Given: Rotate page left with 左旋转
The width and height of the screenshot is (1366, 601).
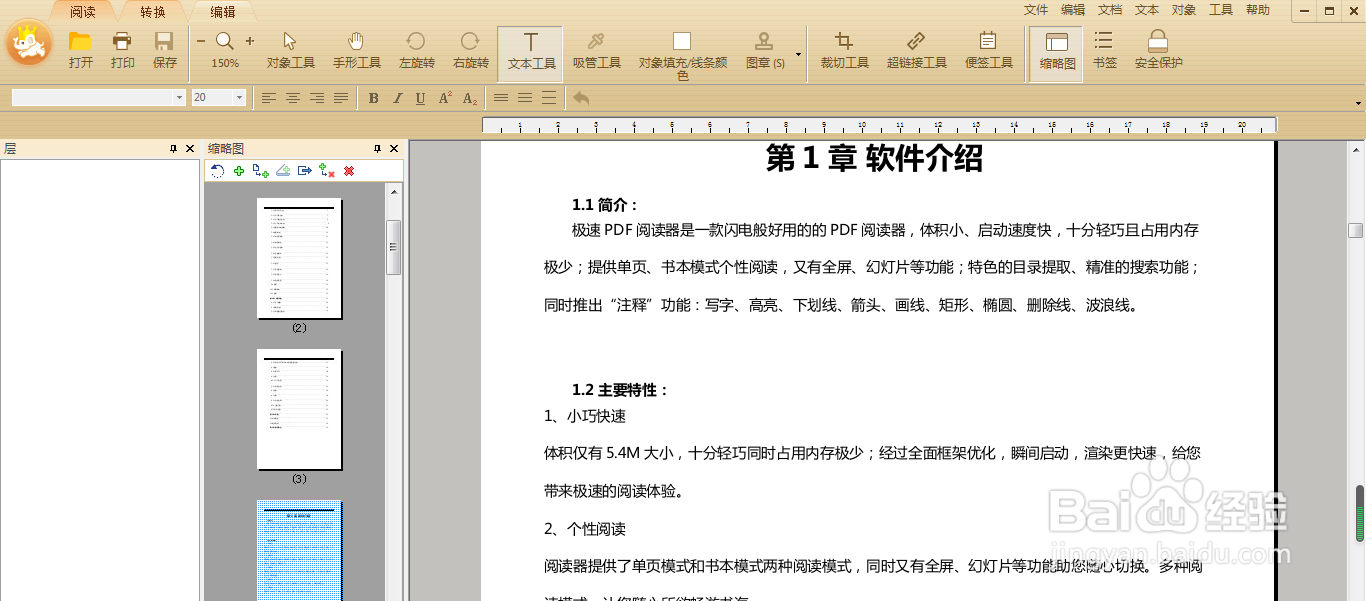Looking at the screenshot, I should coord(416,50).
